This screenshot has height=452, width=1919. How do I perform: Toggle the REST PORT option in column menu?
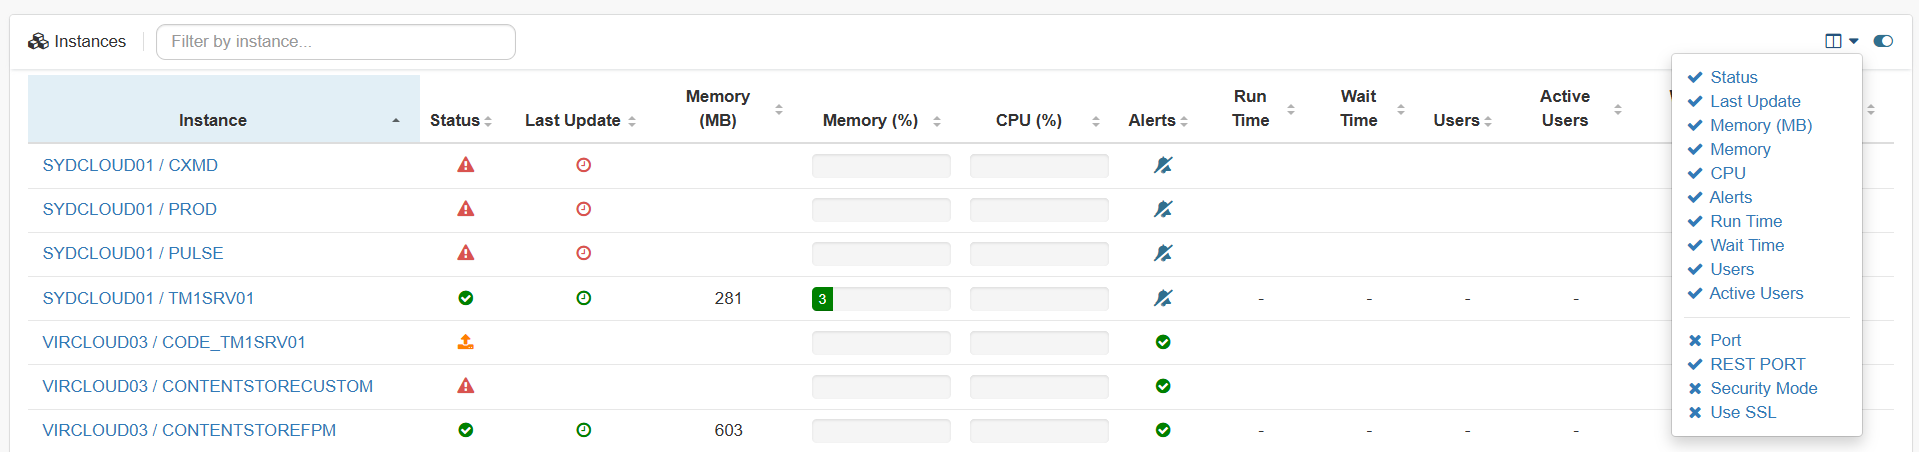[1747, 364]
